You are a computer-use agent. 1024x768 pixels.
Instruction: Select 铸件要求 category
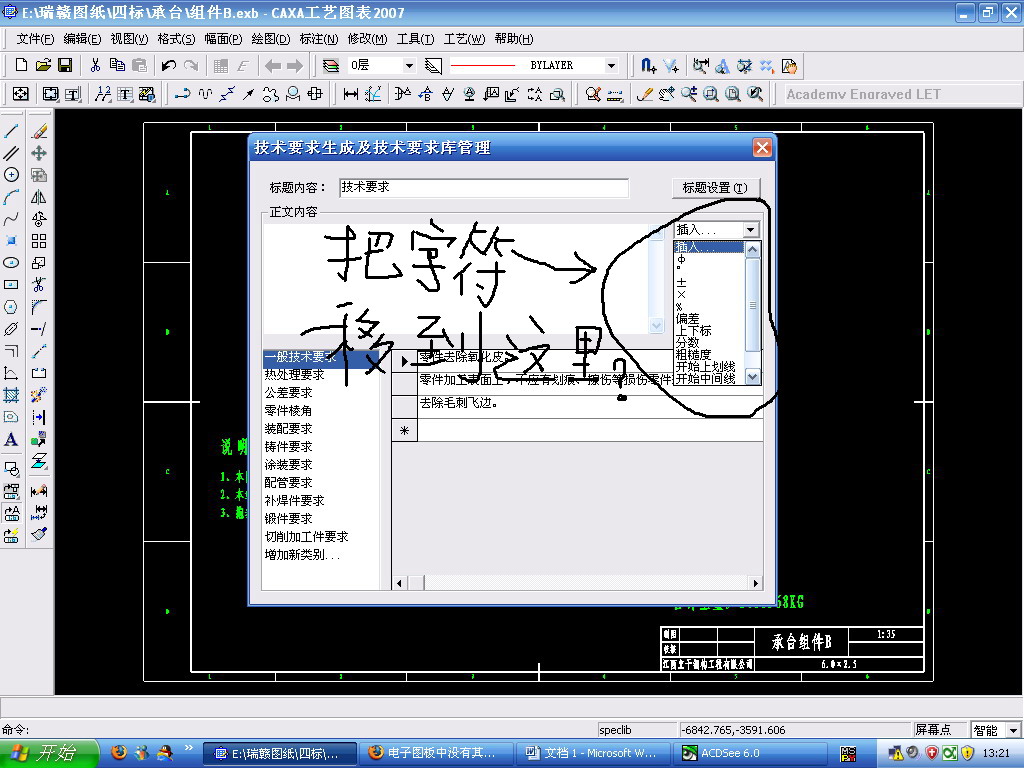(289, 447)
